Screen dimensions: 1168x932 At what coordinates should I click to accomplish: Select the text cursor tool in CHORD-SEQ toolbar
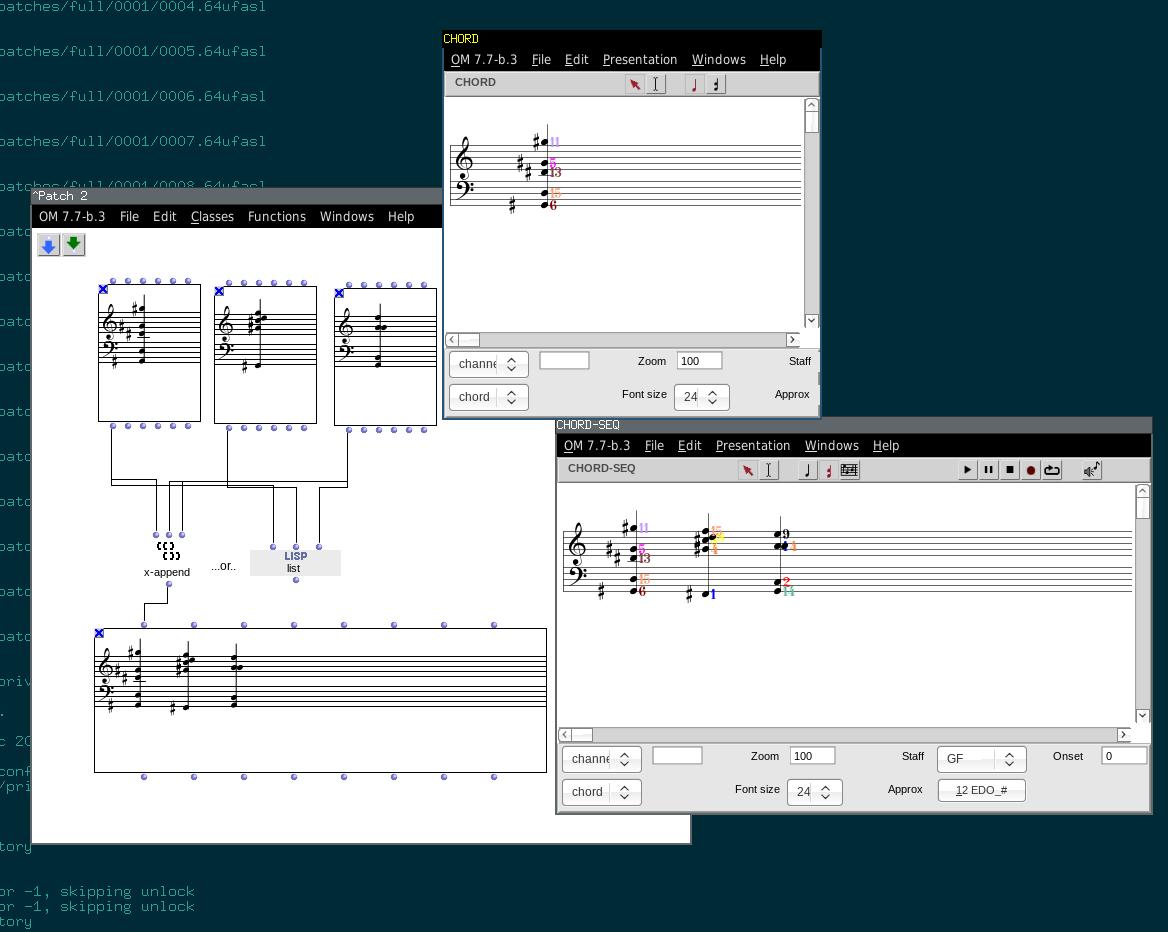click(x=768, y=470)
